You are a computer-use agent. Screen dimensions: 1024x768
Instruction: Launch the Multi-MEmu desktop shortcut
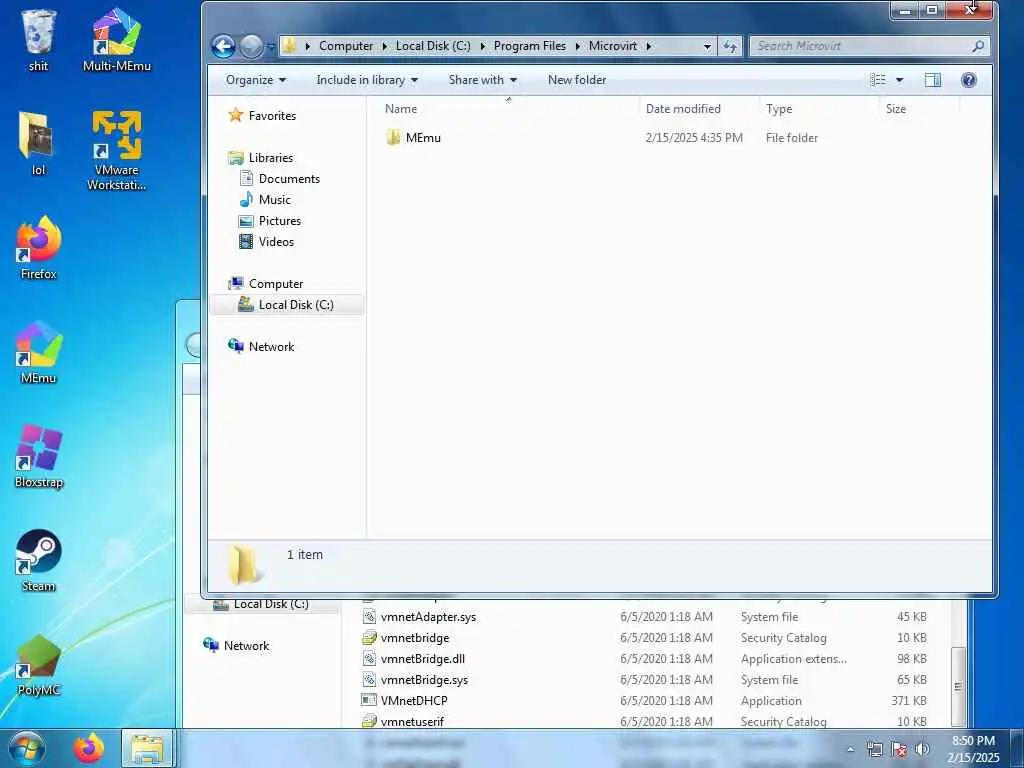coord(117,39)
